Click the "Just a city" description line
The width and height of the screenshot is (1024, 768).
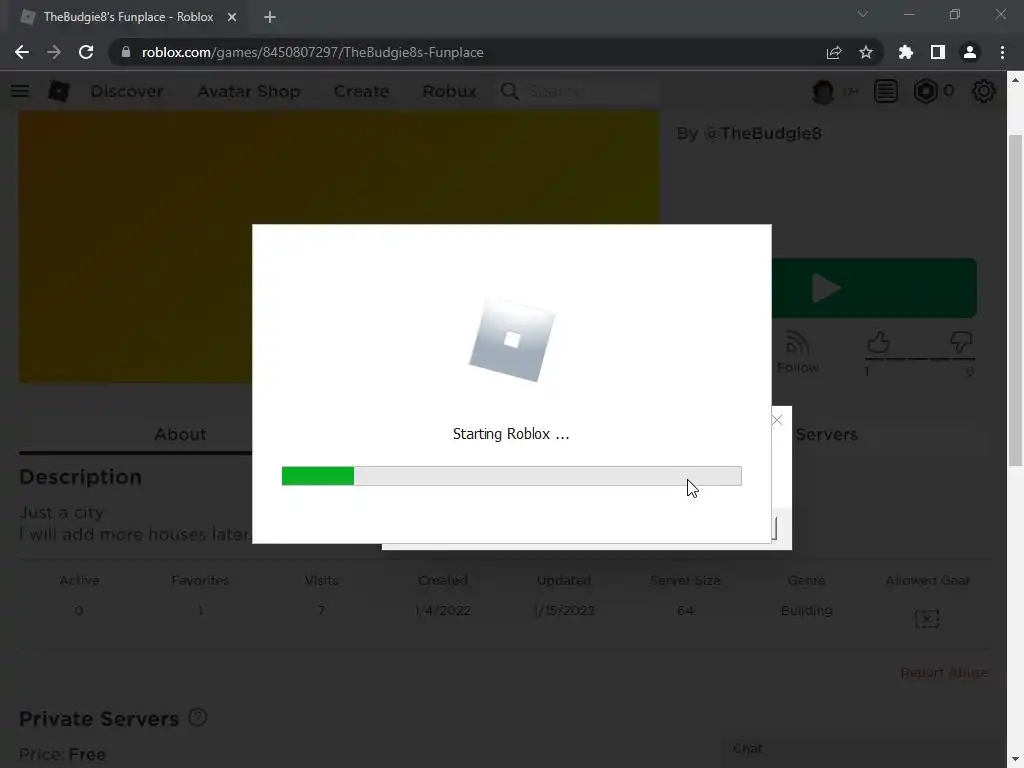pos(61,513)
